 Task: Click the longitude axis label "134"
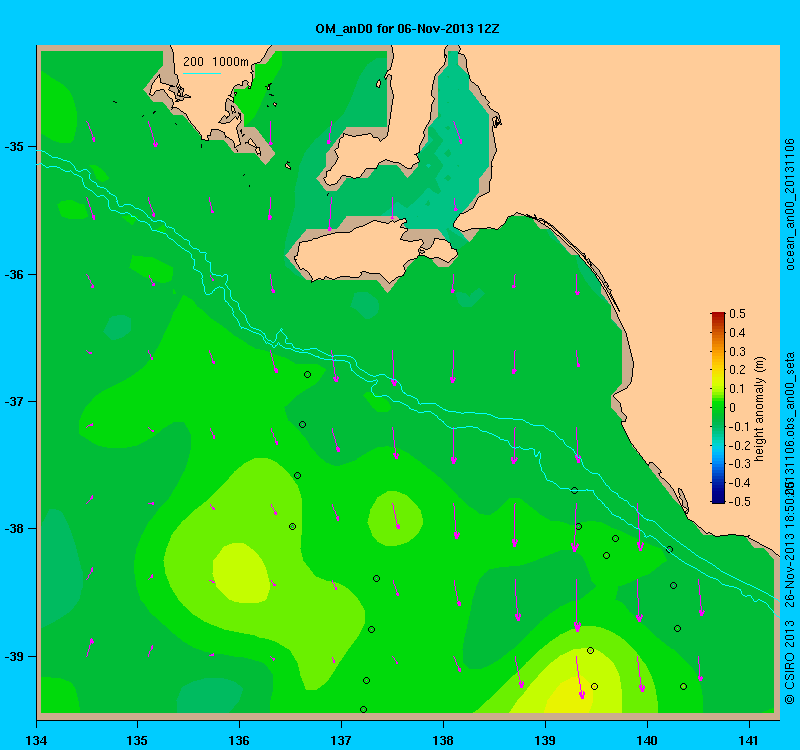click(37, 740)
